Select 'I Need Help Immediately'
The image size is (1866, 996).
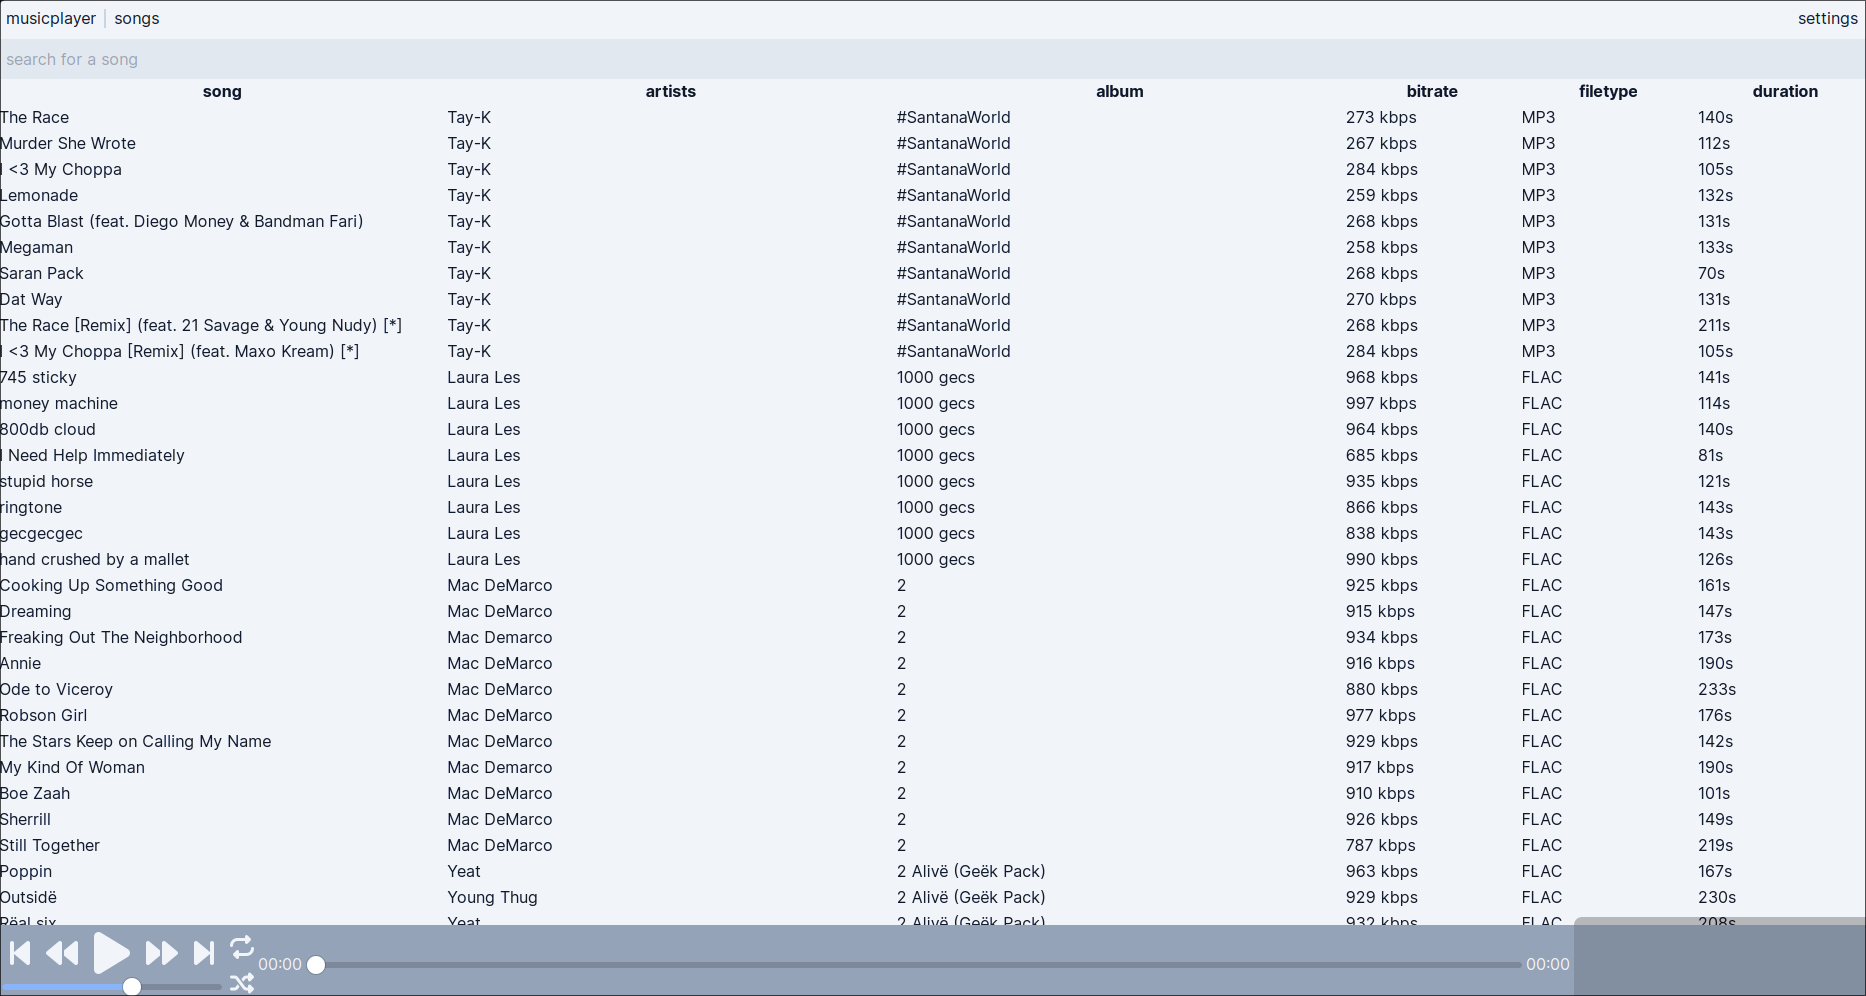[x=93, y=455]
